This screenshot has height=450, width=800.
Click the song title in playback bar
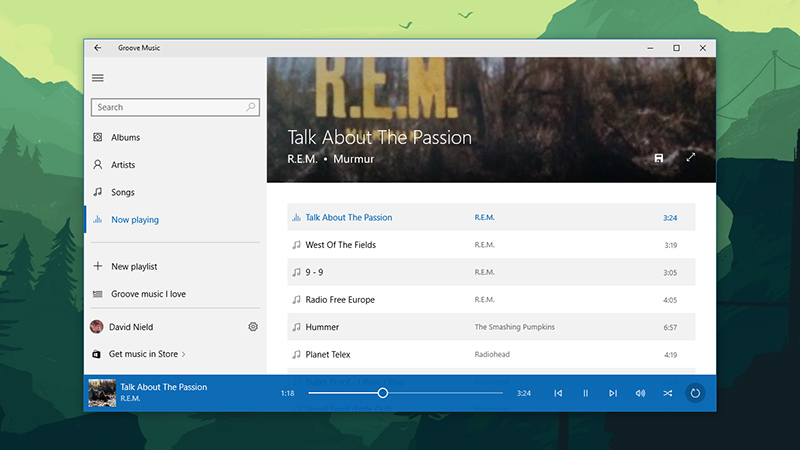pyautogui.click(x=164, y=387)
